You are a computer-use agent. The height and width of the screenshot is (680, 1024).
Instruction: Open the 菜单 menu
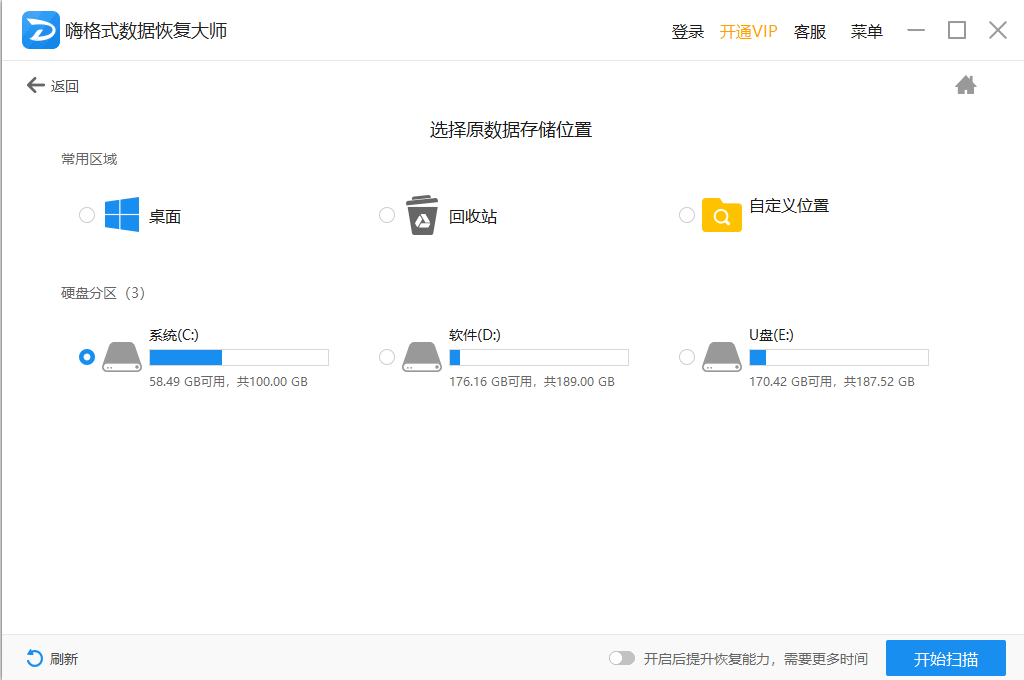pyautogui.click(x=866, y=31)
